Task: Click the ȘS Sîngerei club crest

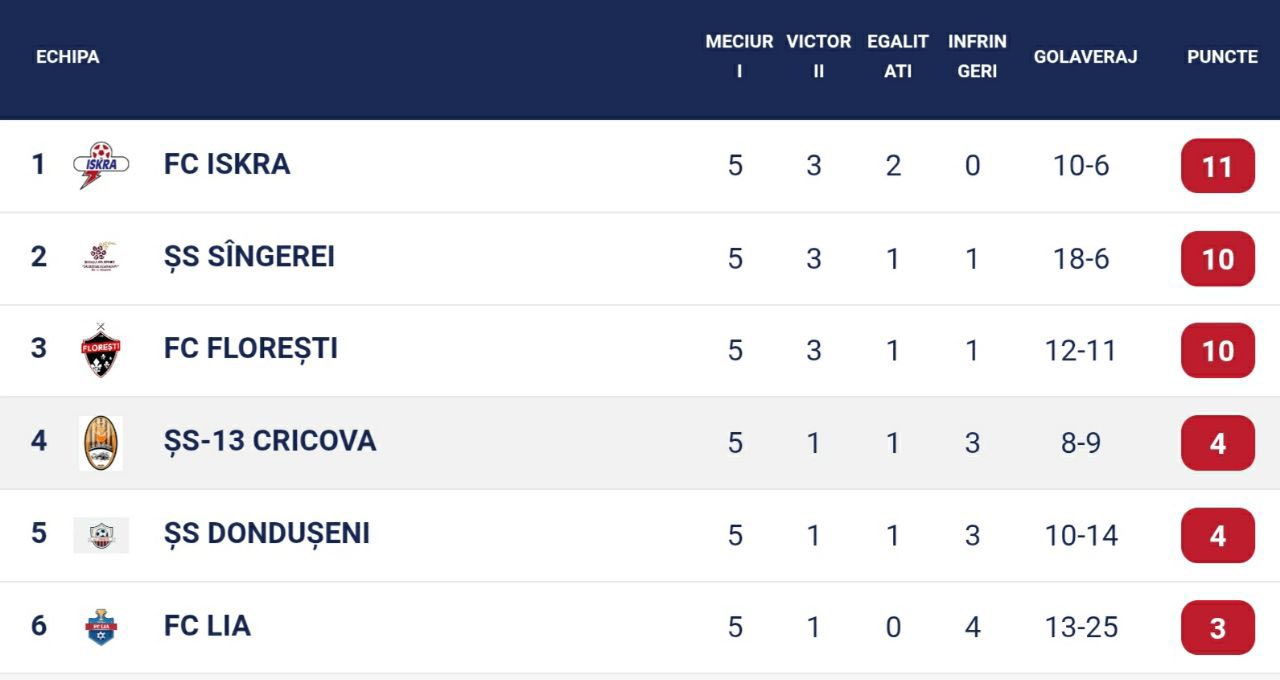Action: [101, 257]
